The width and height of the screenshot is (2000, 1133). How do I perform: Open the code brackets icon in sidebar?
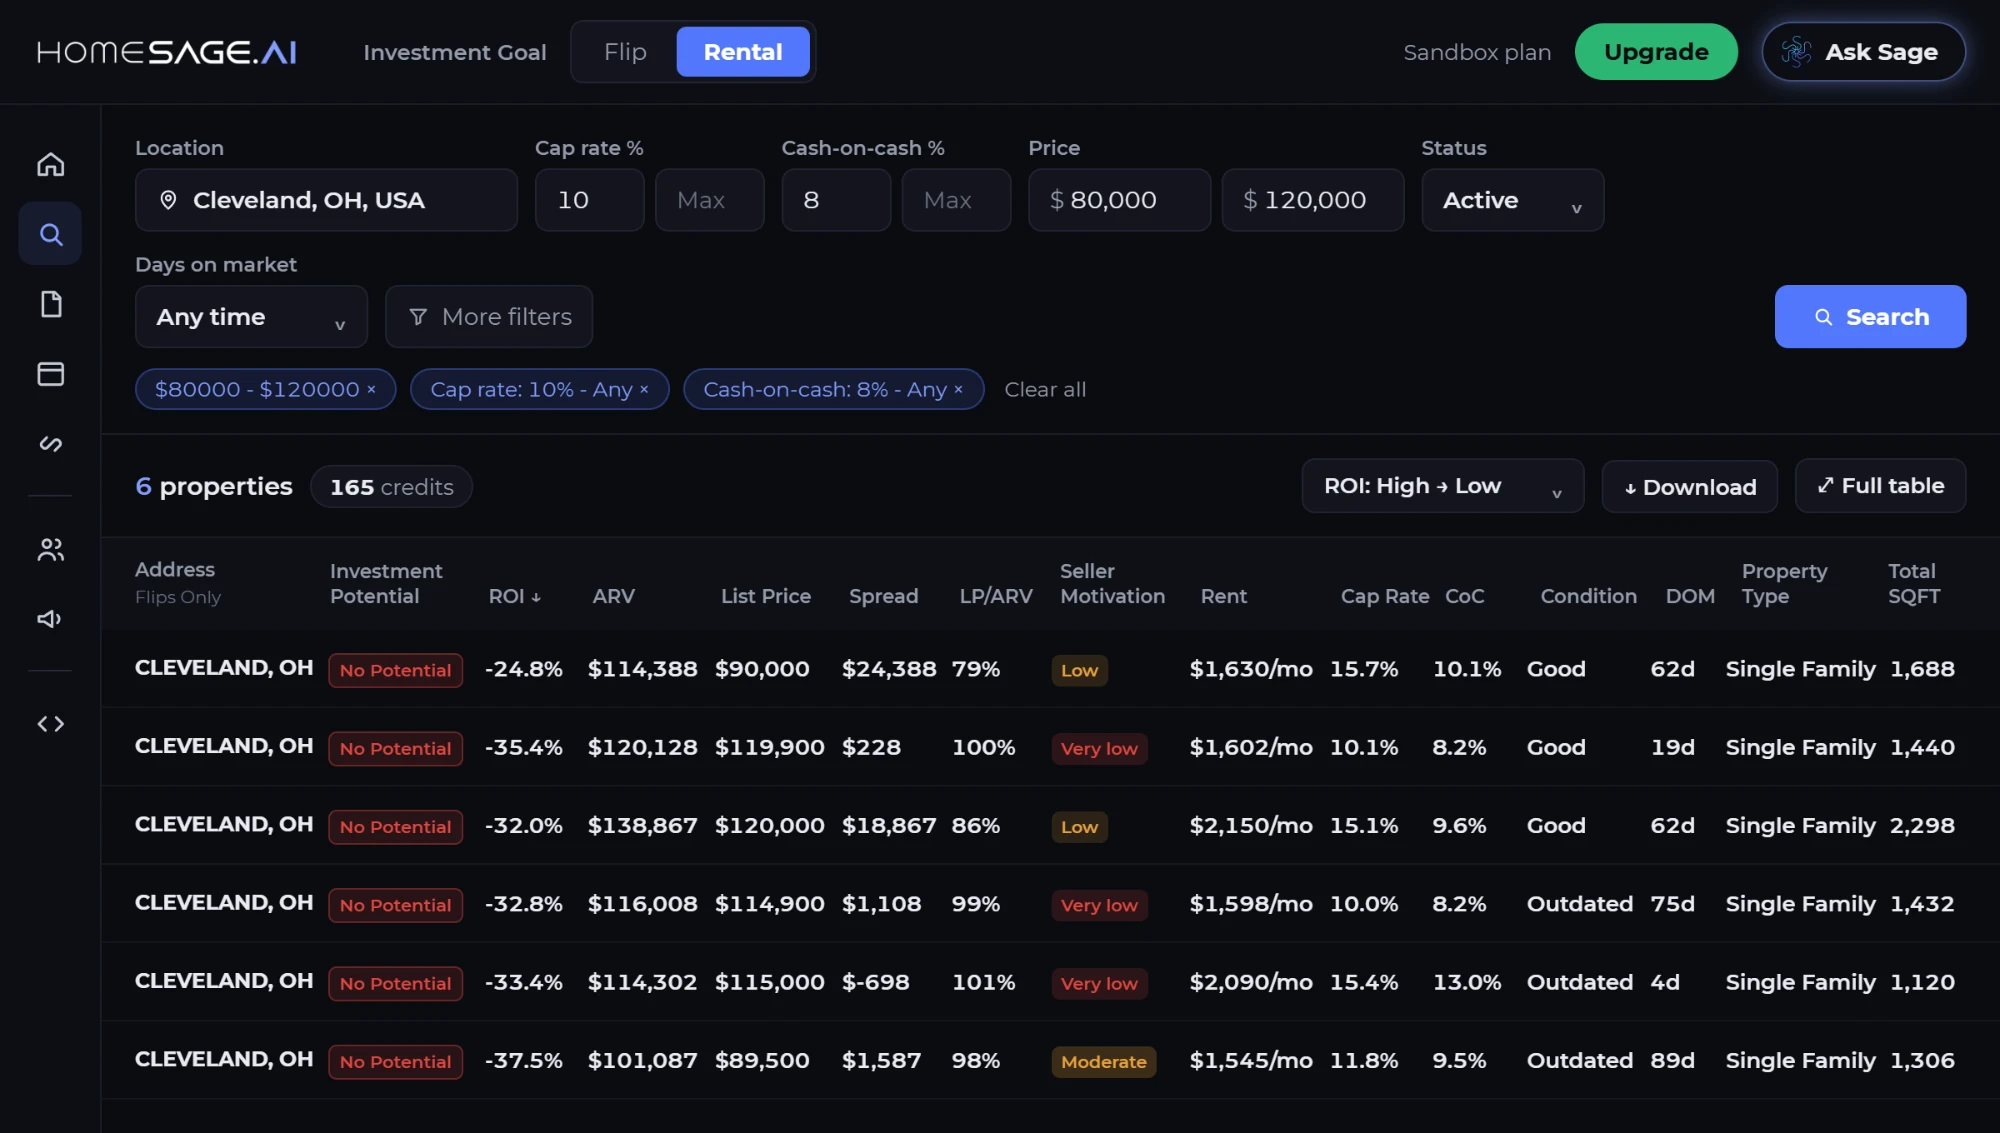pyautogui.click(x=50, y=724)
